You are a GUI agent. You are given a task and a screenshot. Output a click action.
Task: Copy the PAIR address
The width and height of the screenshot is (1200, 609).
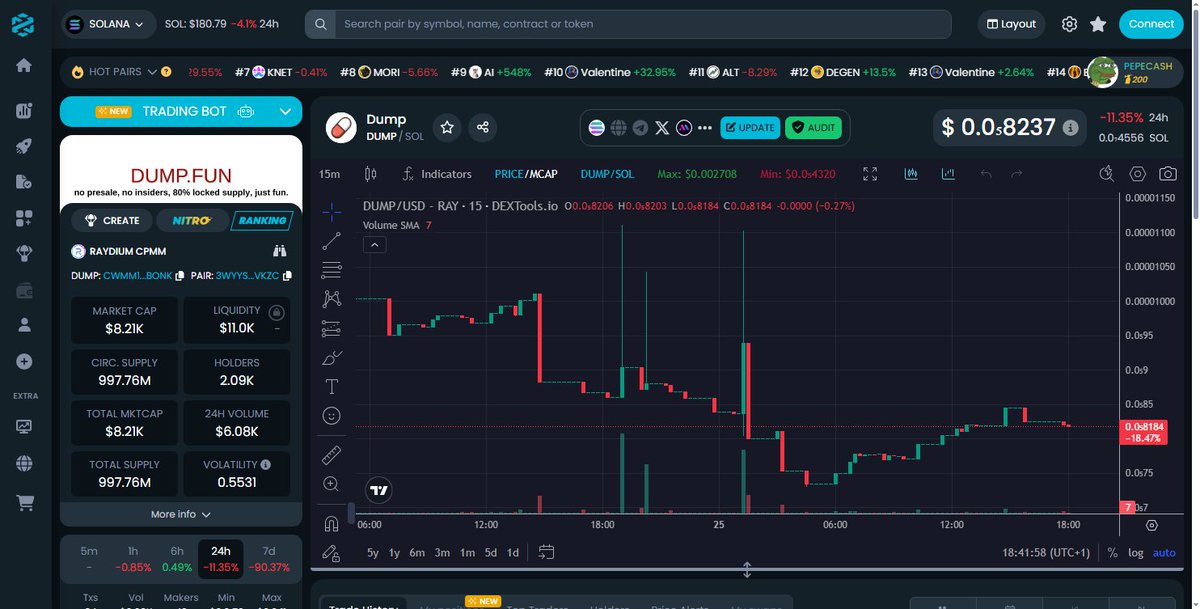pos(287,275)
